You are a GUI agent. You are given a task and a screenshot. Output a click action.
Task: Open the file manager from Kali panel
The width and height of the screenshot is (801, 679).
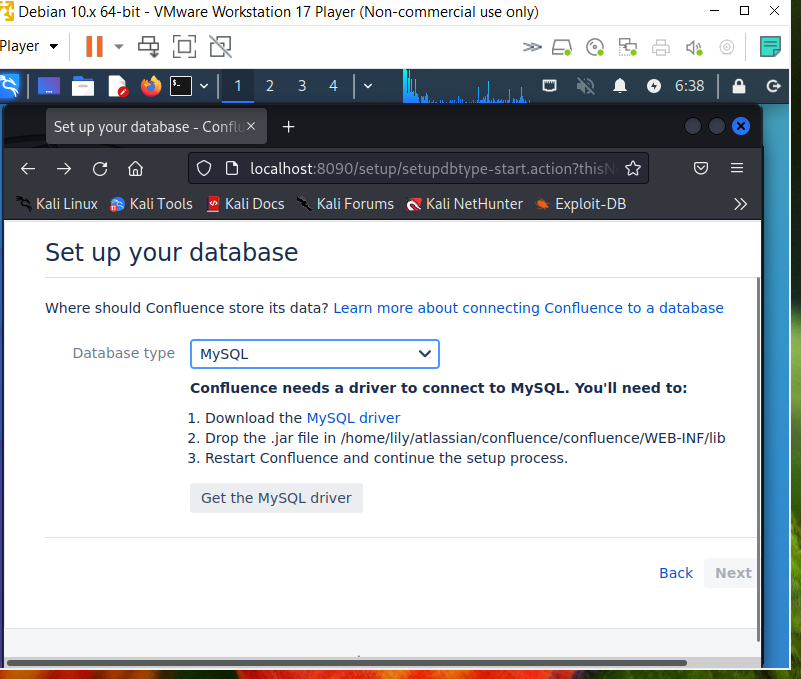click(83, 86)
